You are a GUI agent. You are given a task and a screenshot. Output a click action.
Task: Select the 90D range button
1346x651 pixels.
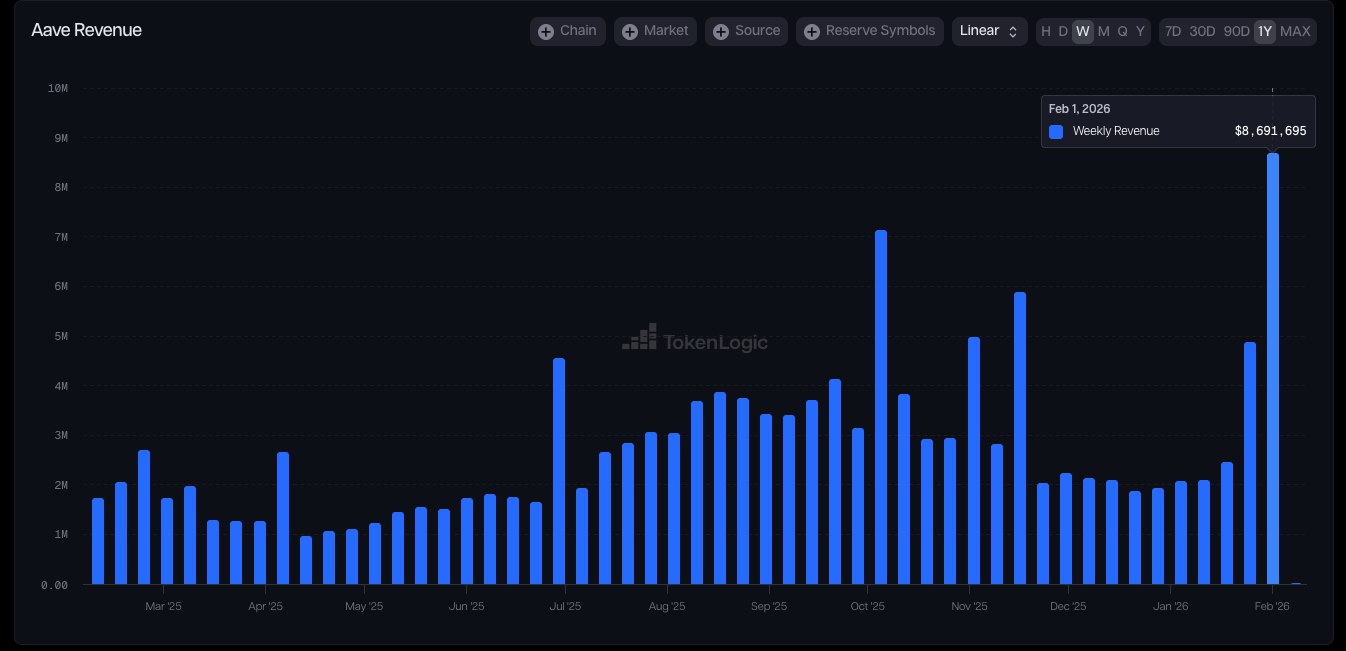[1237, 31]
